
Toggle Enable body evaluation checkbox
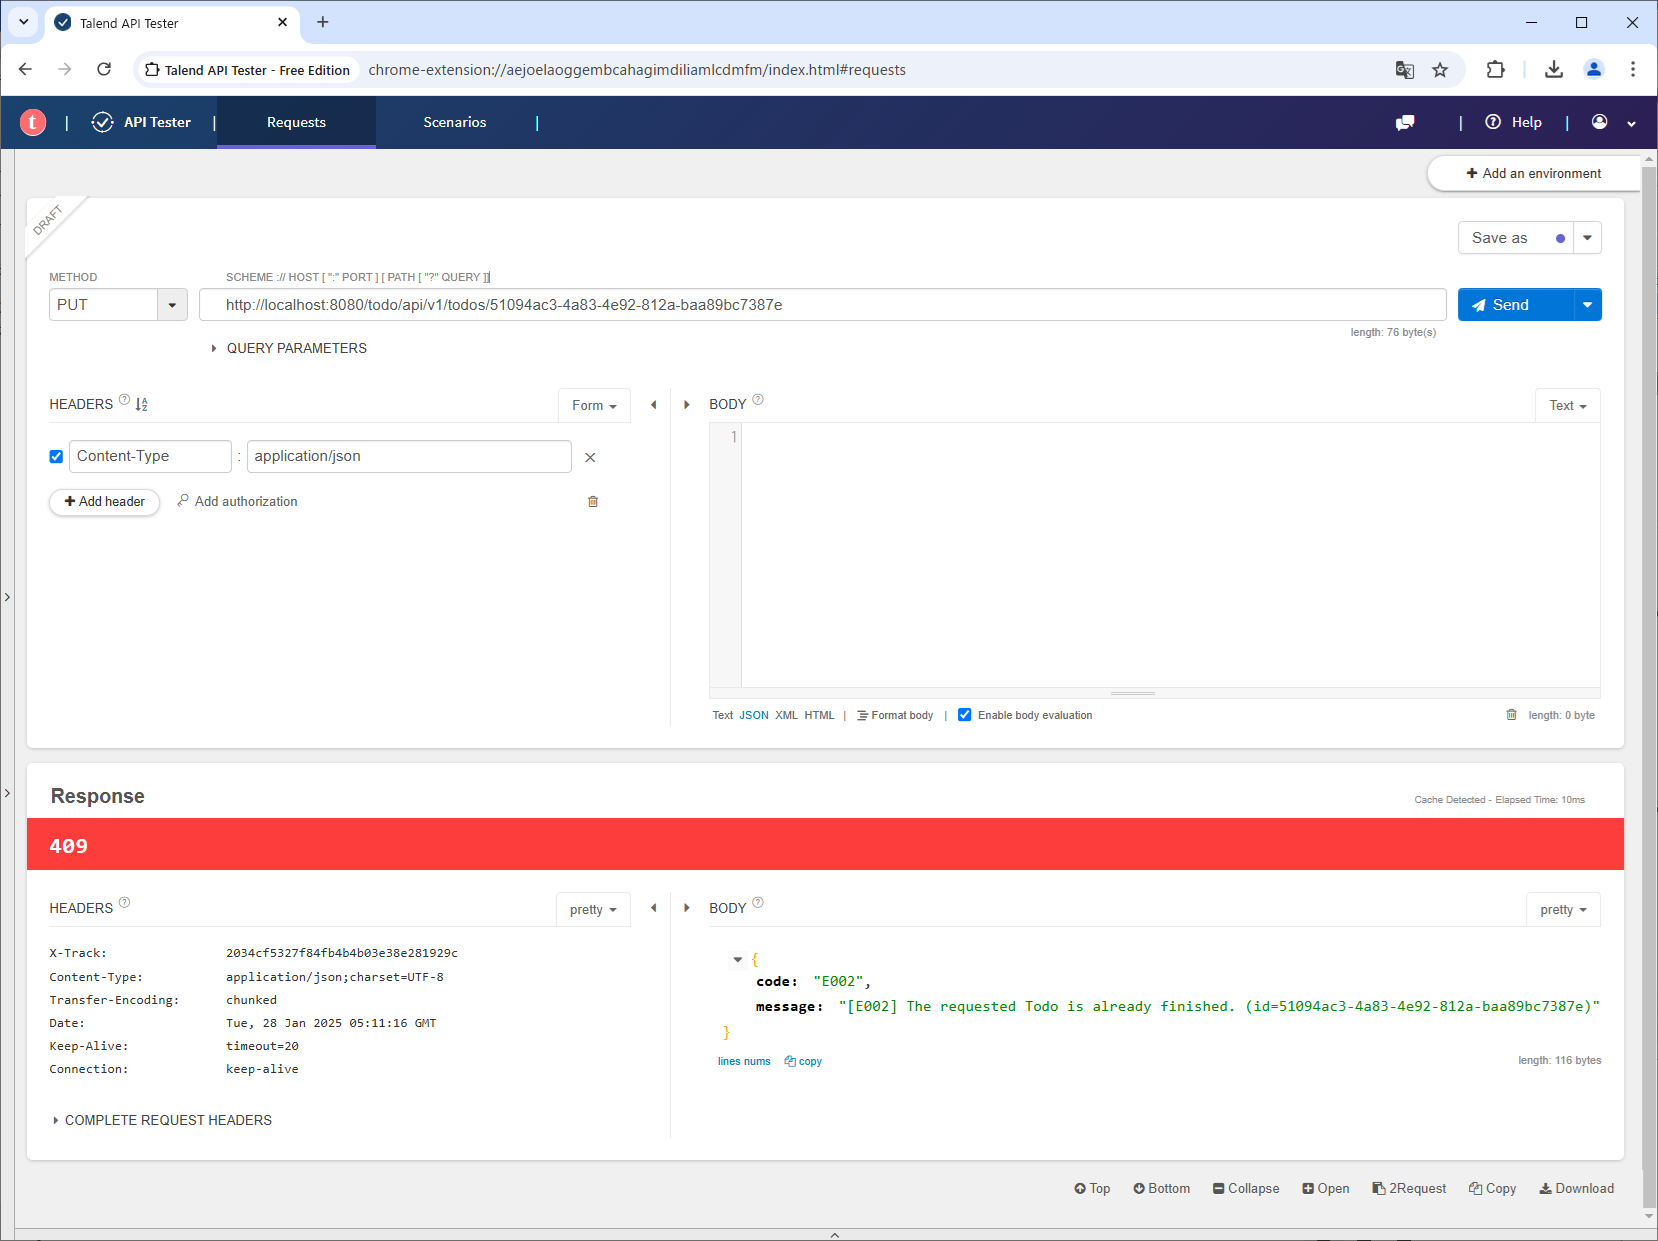click(x=964, y=715)
